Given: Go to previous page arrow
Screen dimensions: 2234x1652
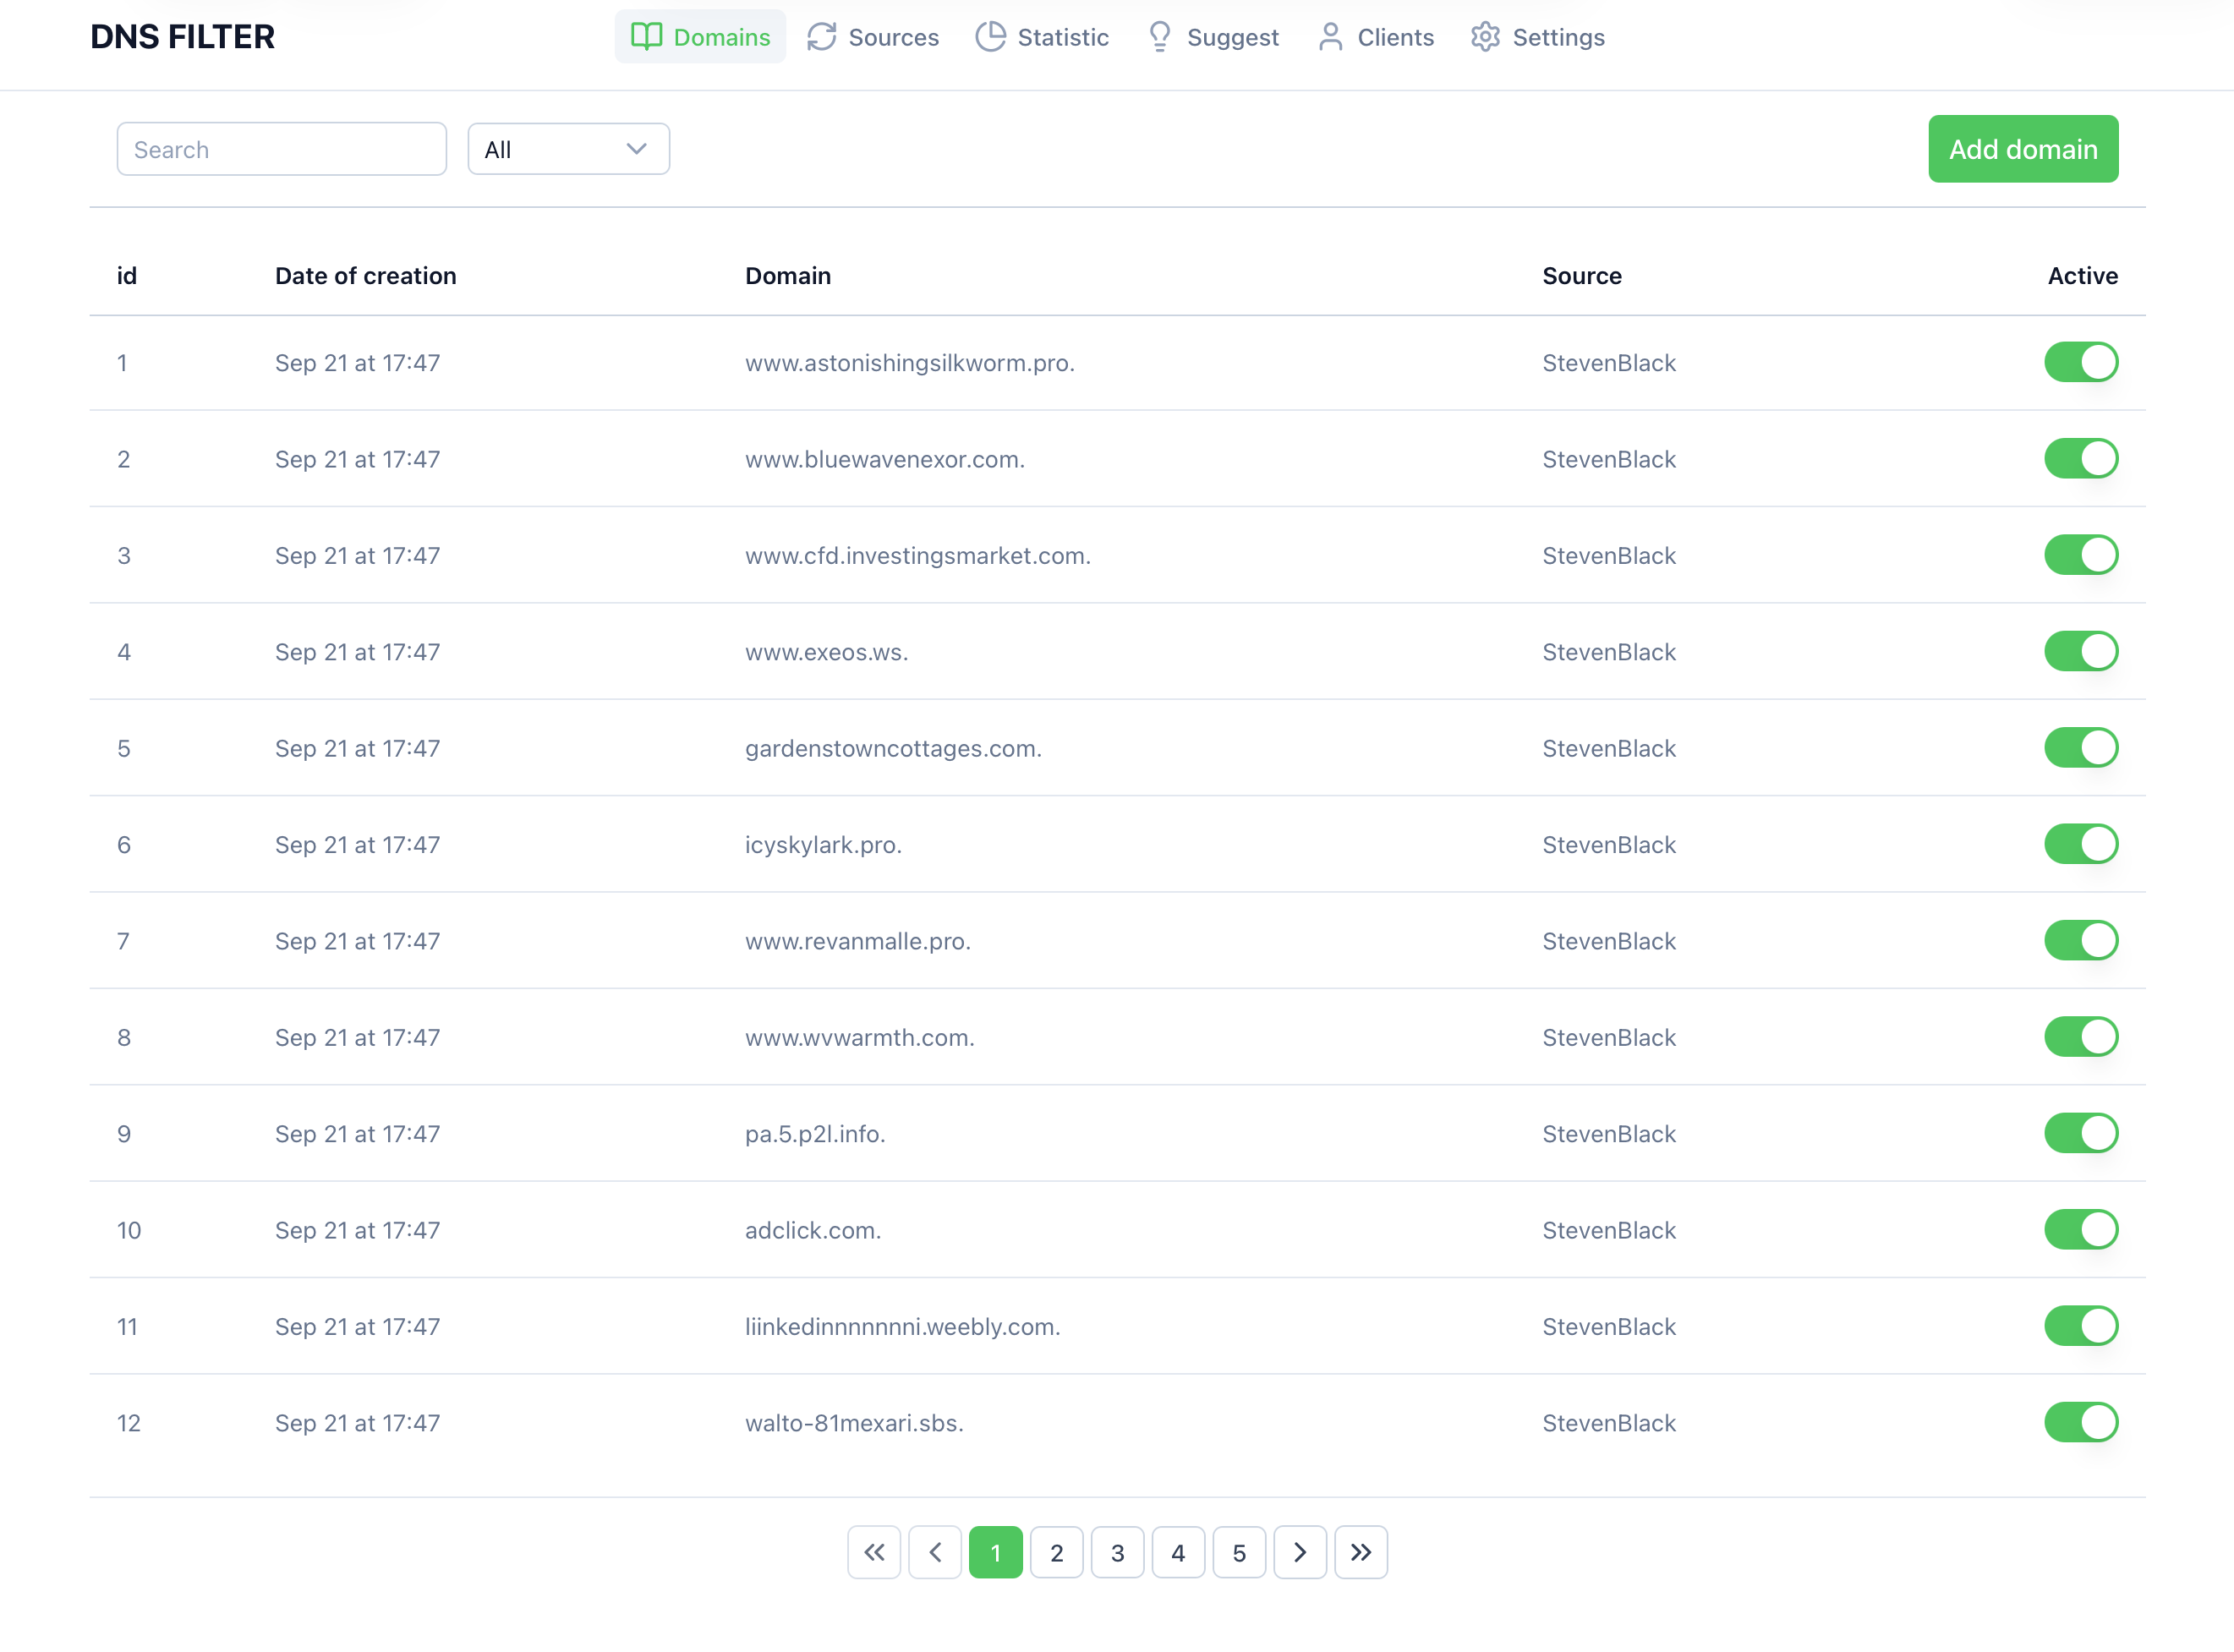Looking at the screenshot, I should click(935, 1552).
